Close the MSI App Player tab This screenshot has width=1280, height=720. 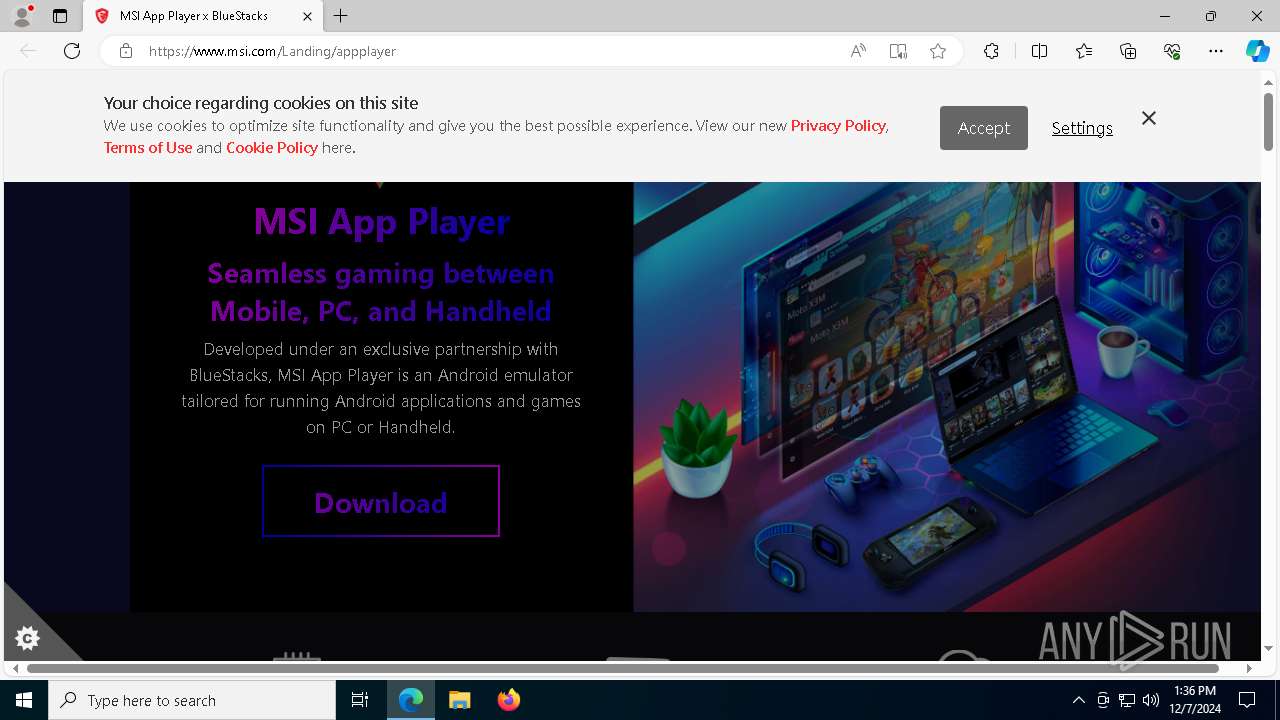coord(307,16)
